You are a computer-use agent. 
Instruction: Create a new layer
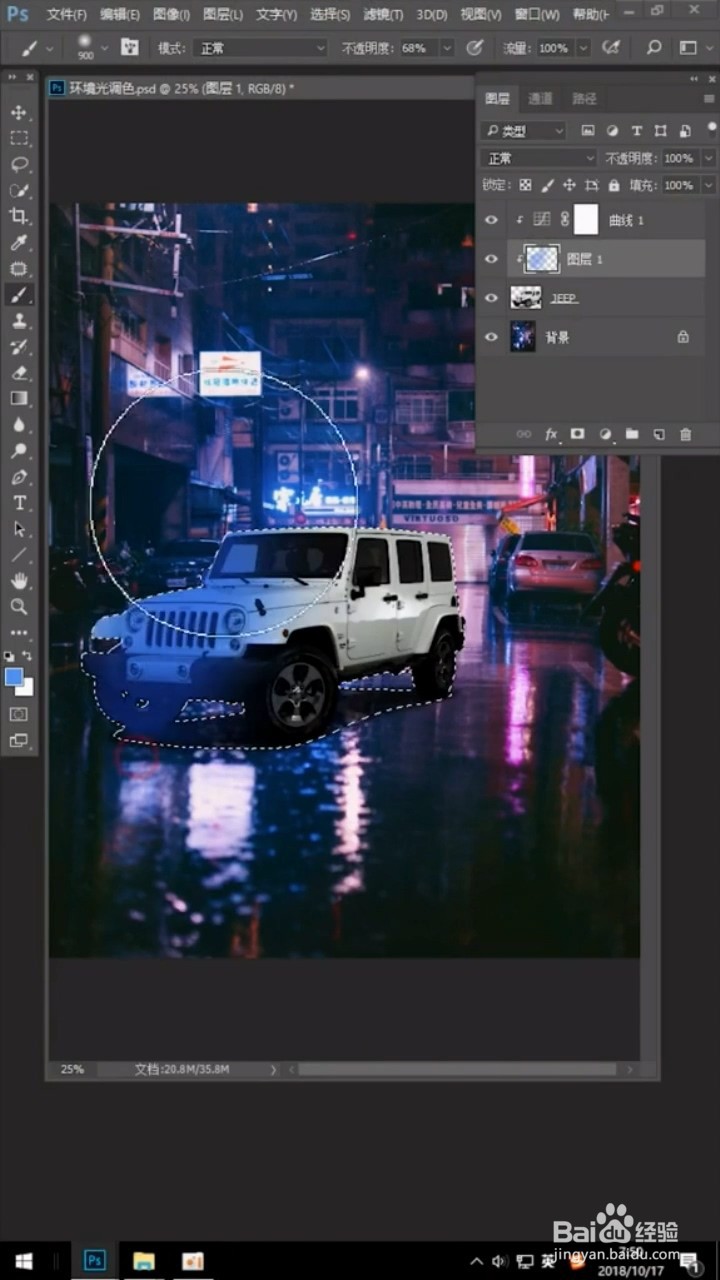pos(658,434)
